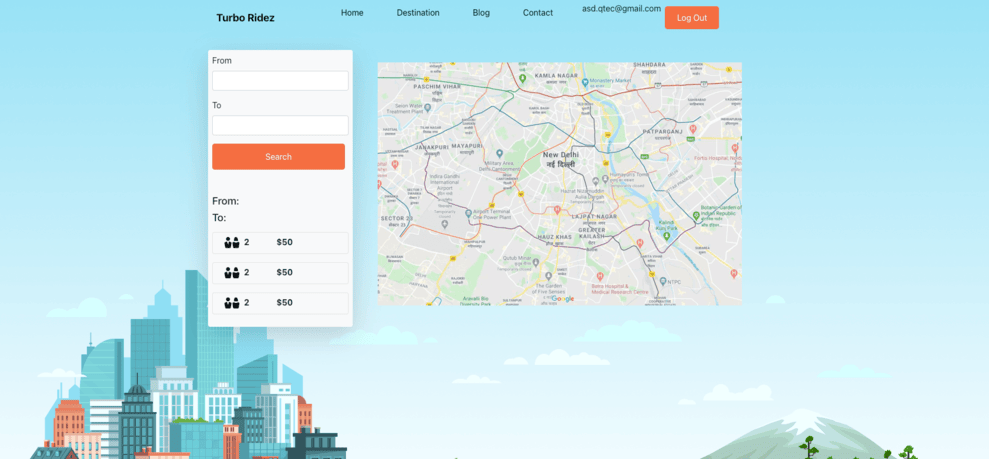Open the Home menu item
Image resolution: width=989 pixels, height=459 pixels.
[352, 13]
